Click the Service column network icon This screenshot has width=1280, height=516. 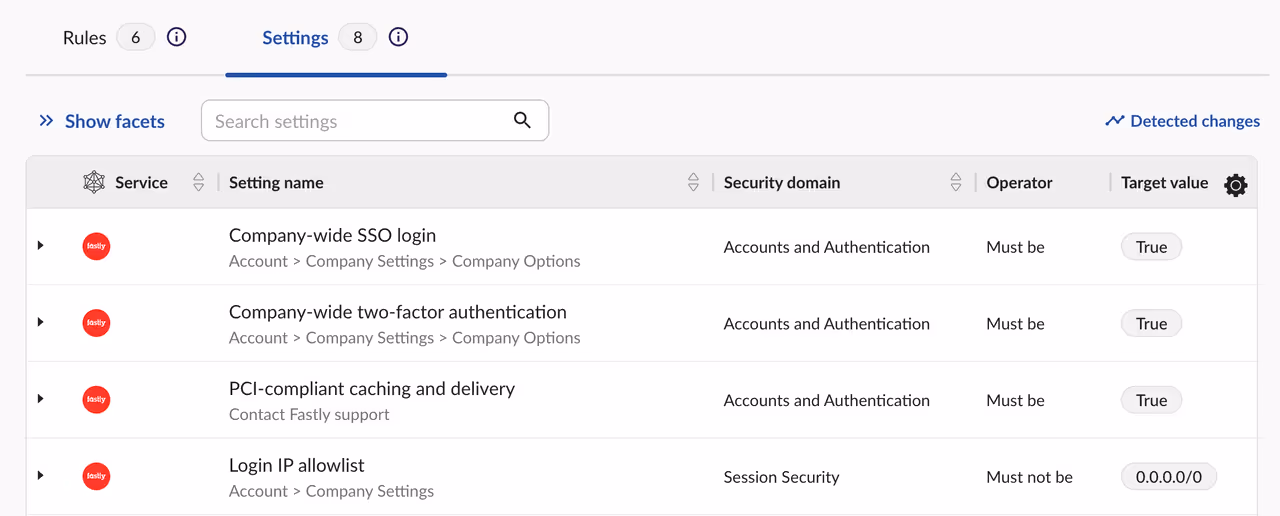click(x=94, y=183)
